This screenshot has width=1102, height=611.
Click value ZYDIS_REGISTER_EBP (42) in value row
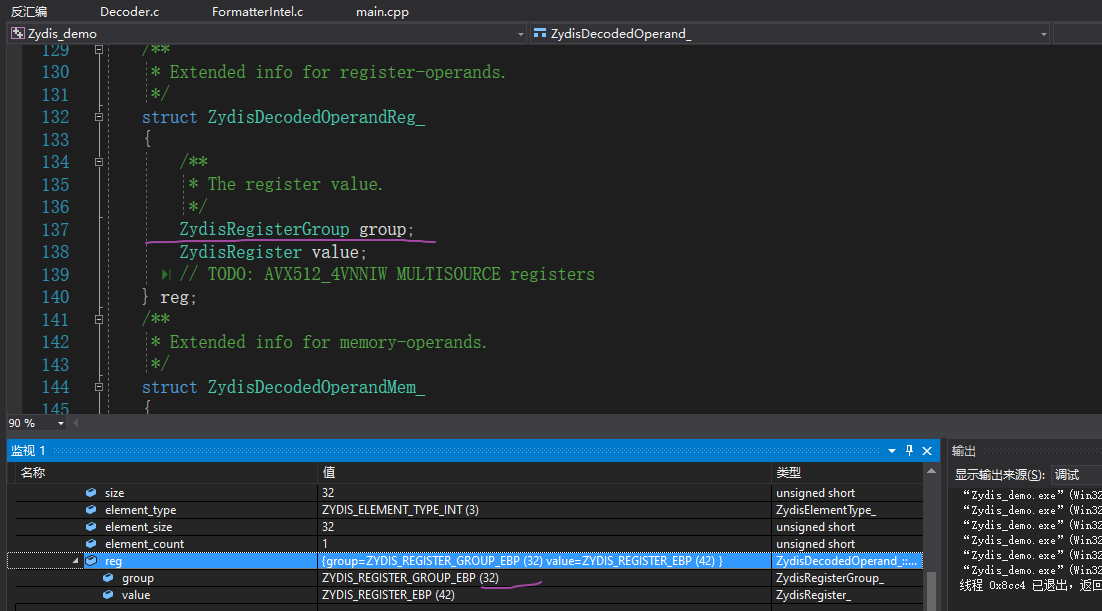(x=388, y=595)
